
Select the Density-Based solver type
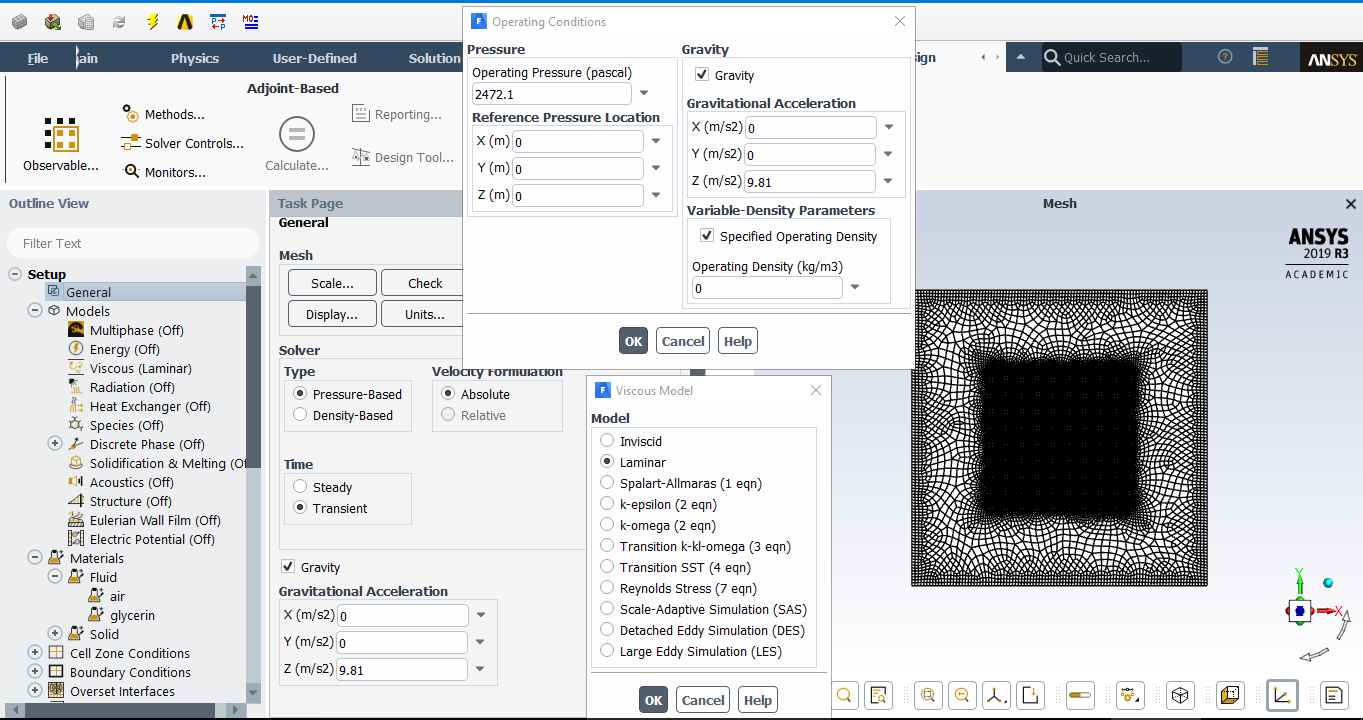click(300, 415)
